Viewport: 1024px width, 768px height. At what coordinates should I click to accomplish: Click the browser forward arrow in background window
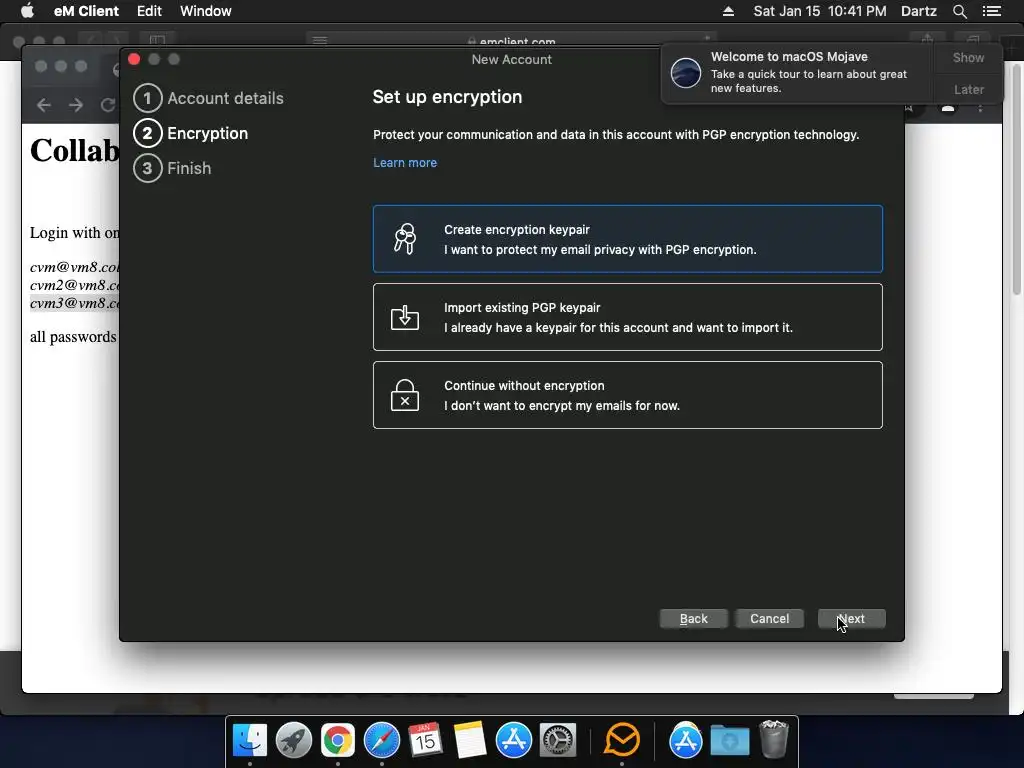coord(76,105)
